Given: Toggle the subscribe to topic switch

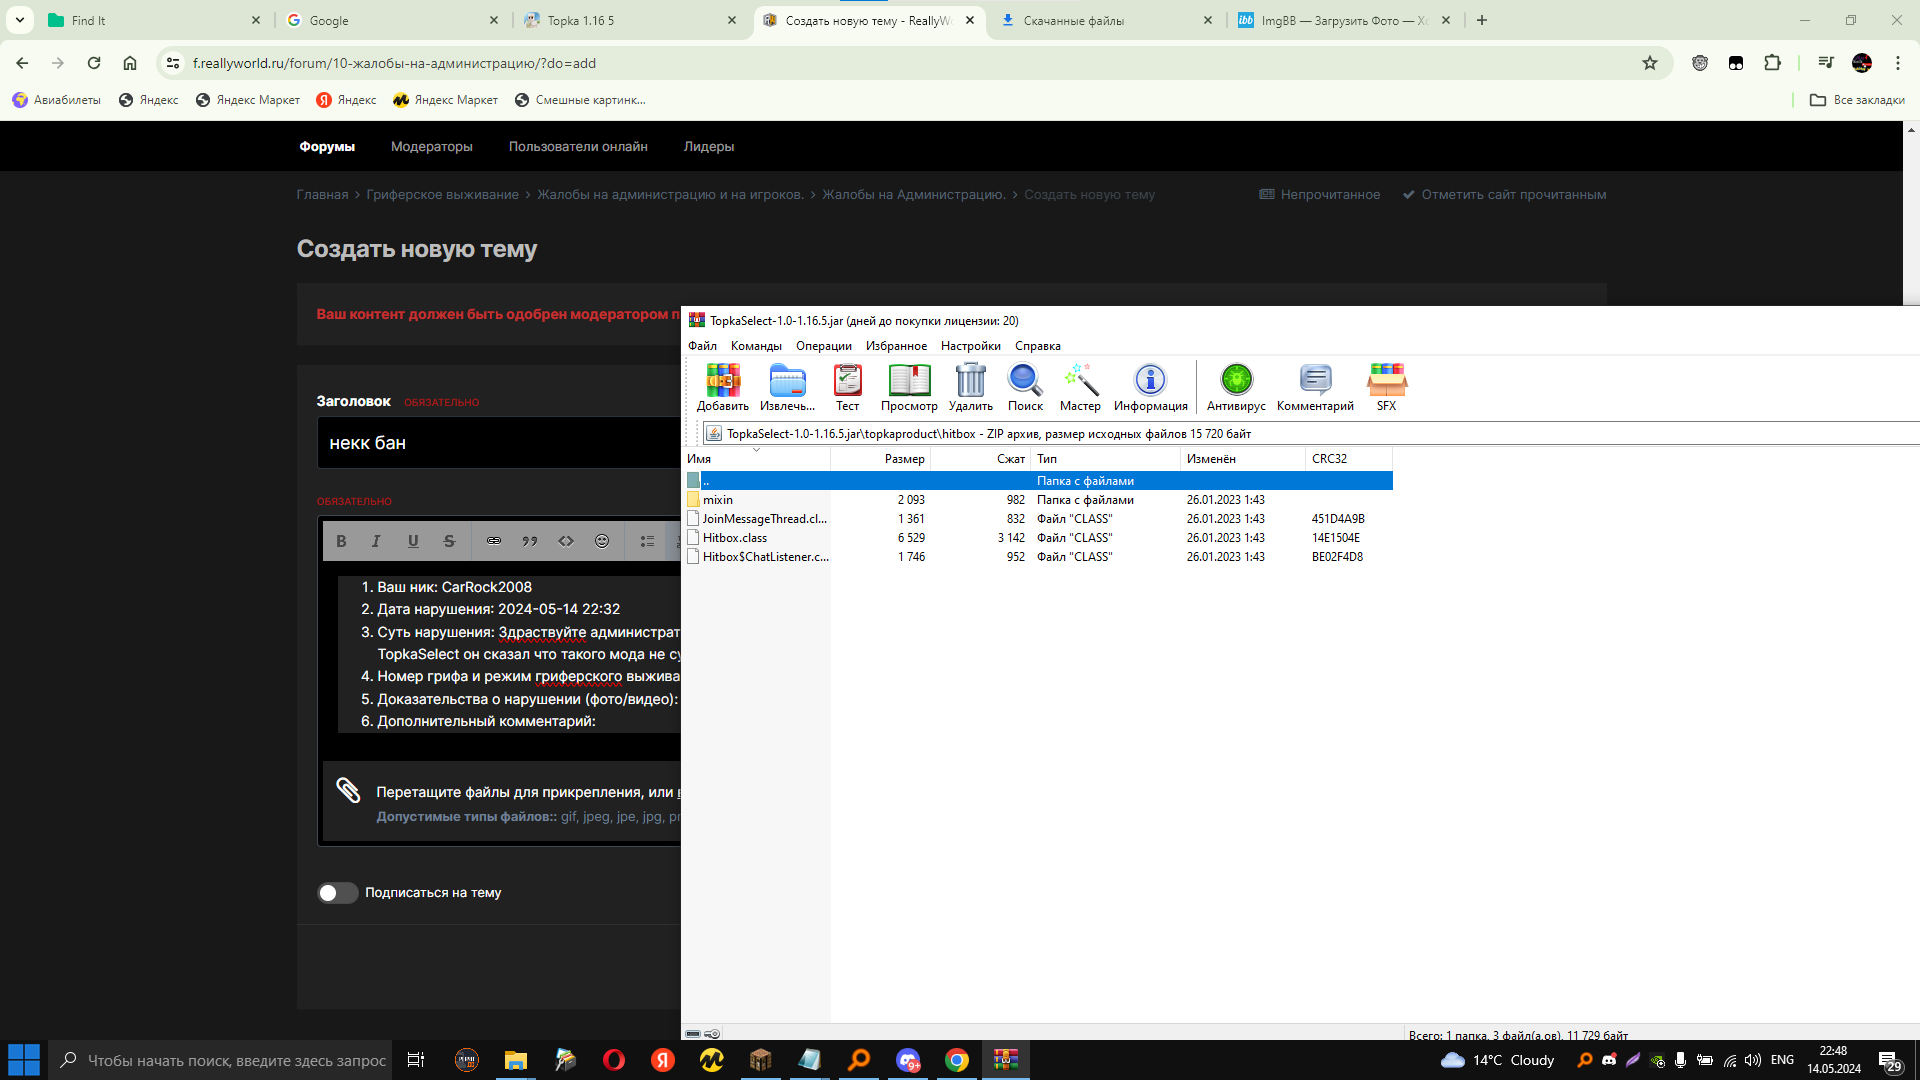Looking at the screenshot, I should pos(338,893).
